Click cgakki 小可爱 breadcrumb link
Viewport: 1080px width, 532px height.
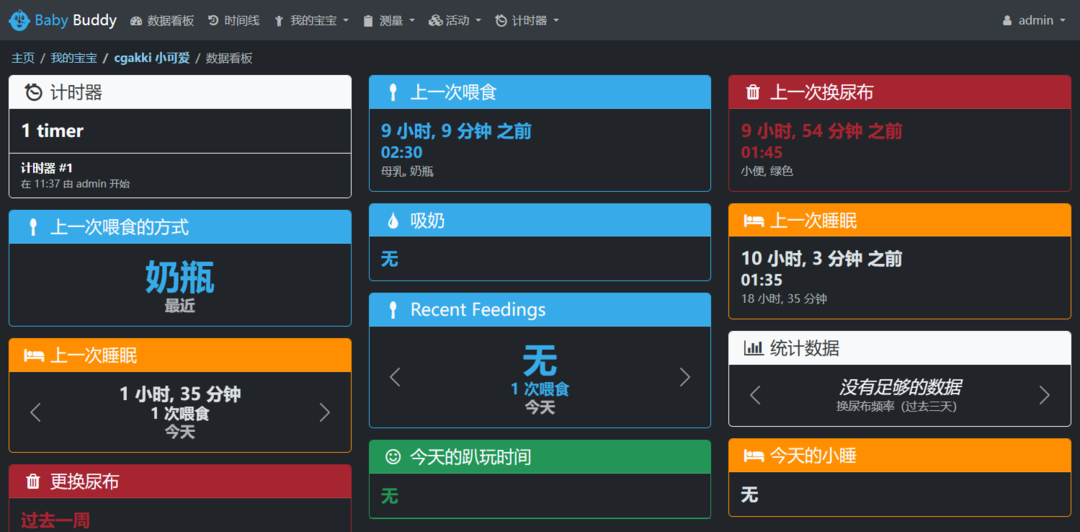tap(152, 59)
